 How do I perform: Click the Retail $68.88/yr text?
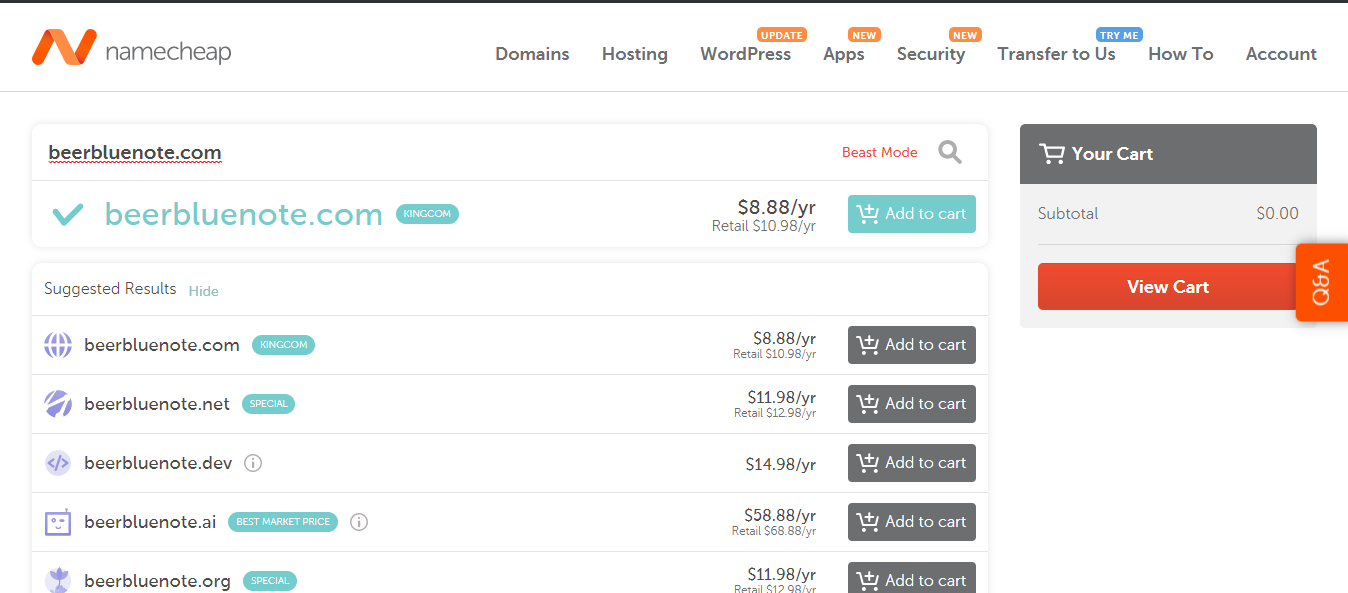(774, 531)
